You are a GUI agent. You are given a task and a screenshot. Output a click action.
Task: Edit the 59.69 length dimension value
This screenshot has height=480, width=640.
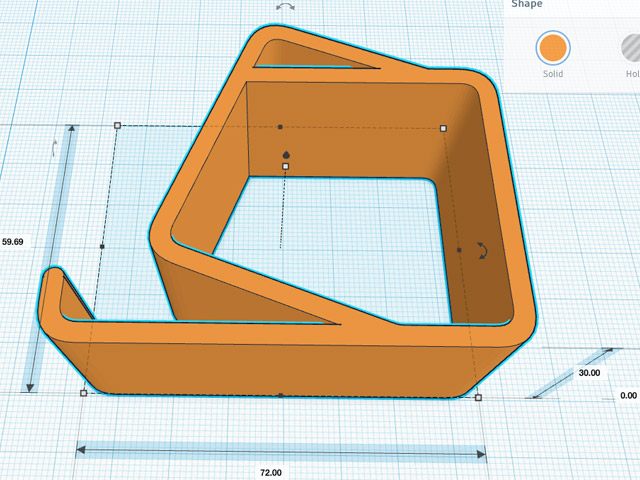[x=13, y=242]
